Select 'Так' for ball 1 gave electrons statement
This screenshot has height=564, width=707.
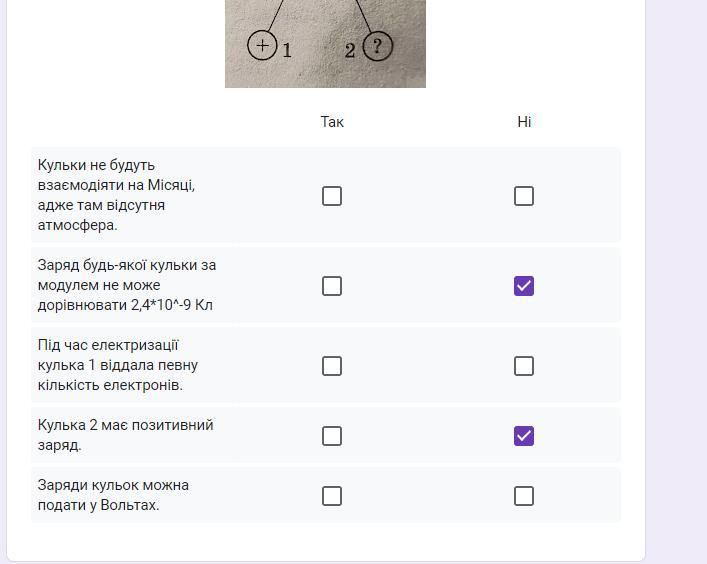[x=332, y=366]
